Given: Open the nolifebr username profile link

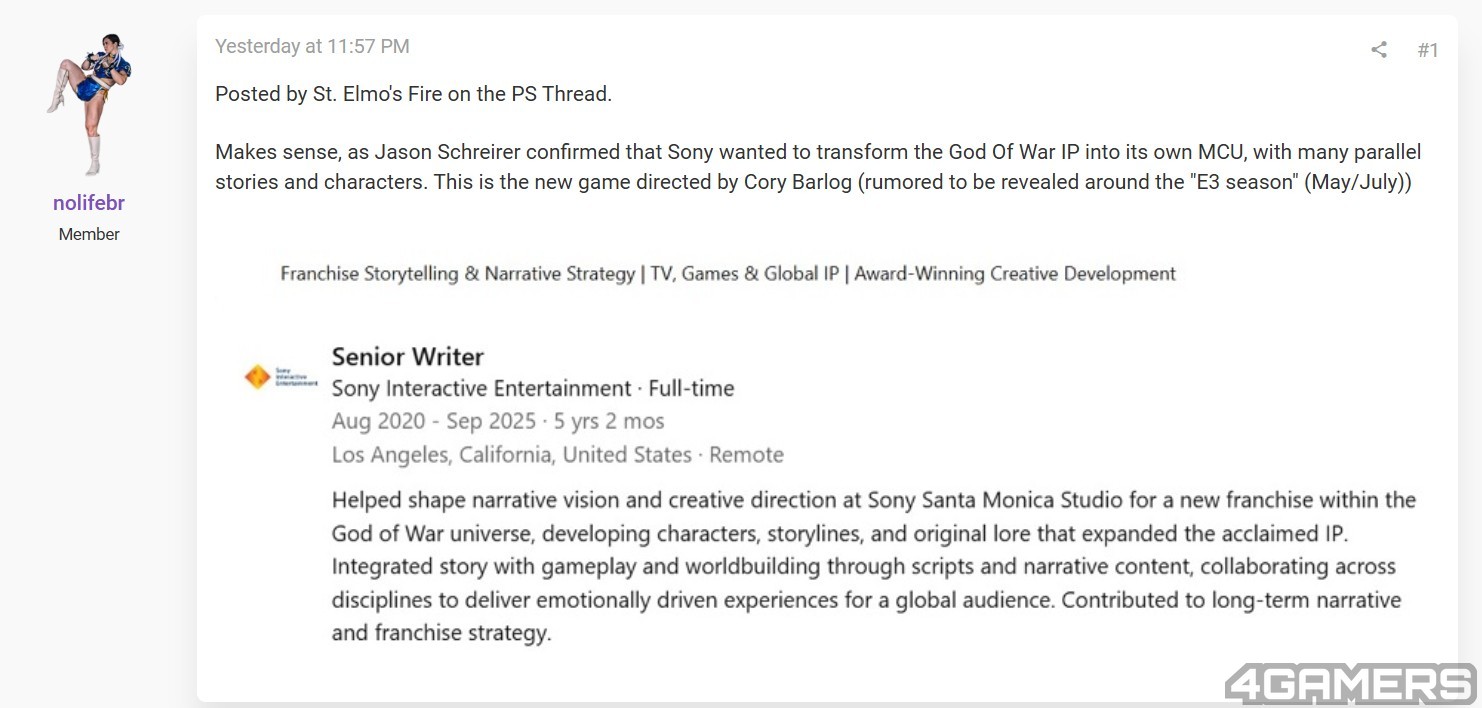Looking at the screenshot, I should [x=89, y=203].
